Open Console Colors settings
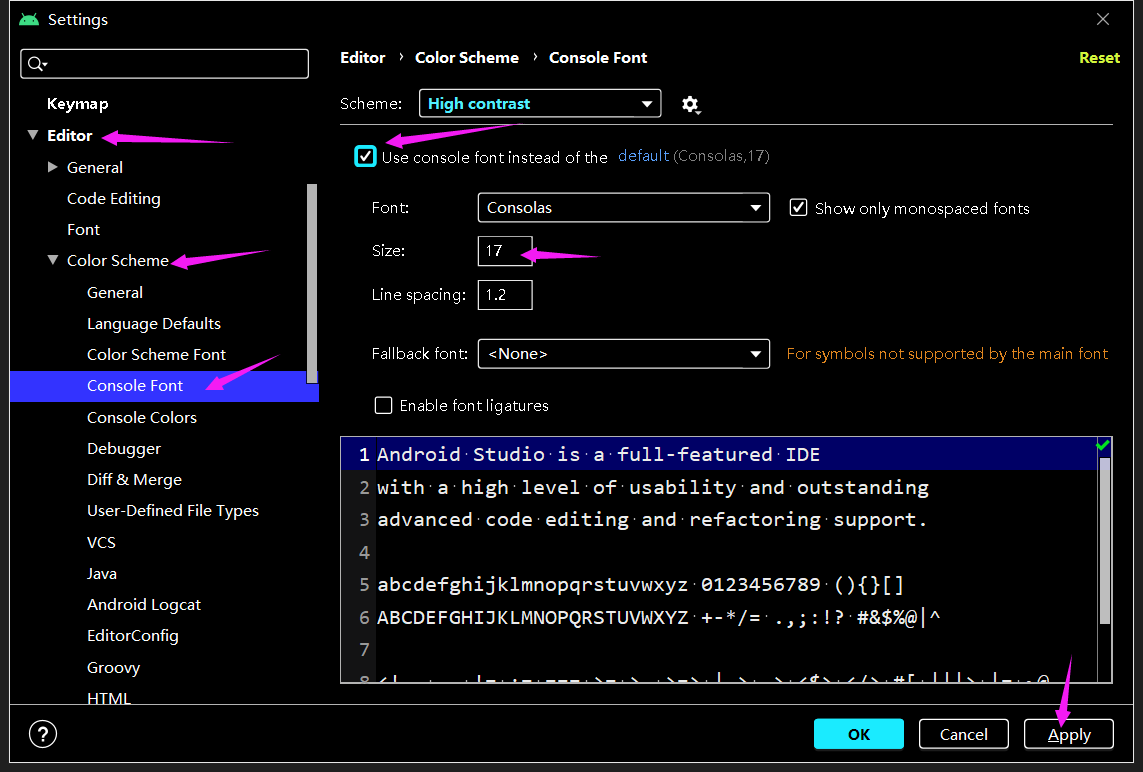Viewport: 1143px width, 772px height. (141, 418)
